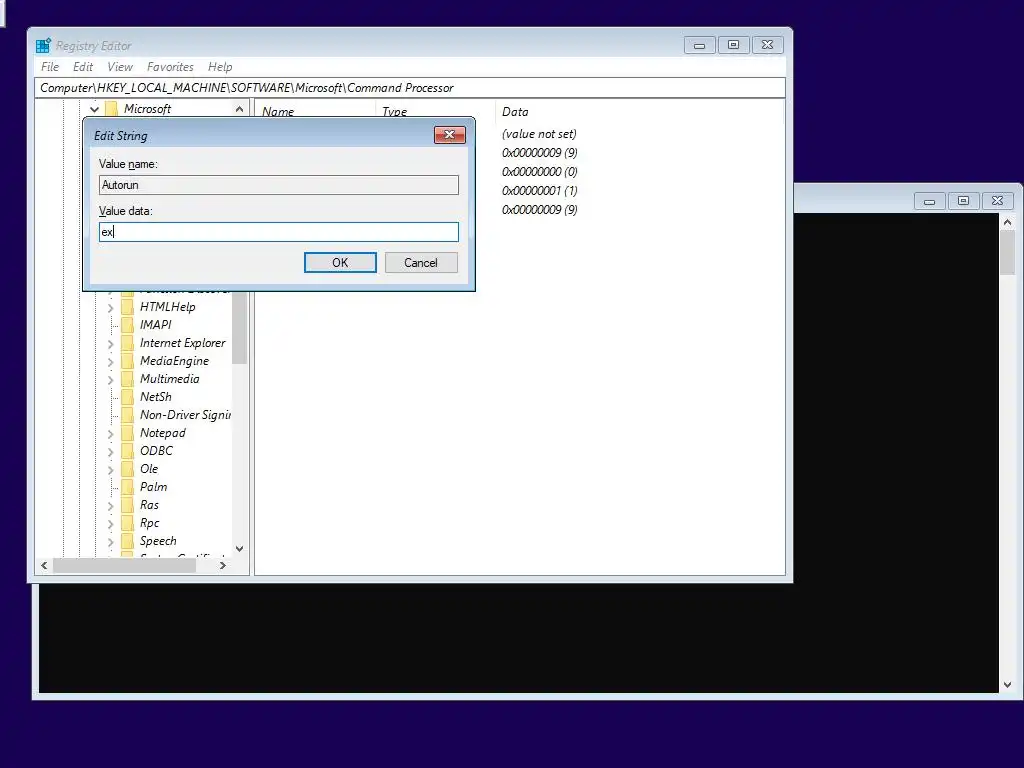Expand the Multimedia tree node
The height and width of the screenshot is (768, 1024).
[x=110, y=379]
